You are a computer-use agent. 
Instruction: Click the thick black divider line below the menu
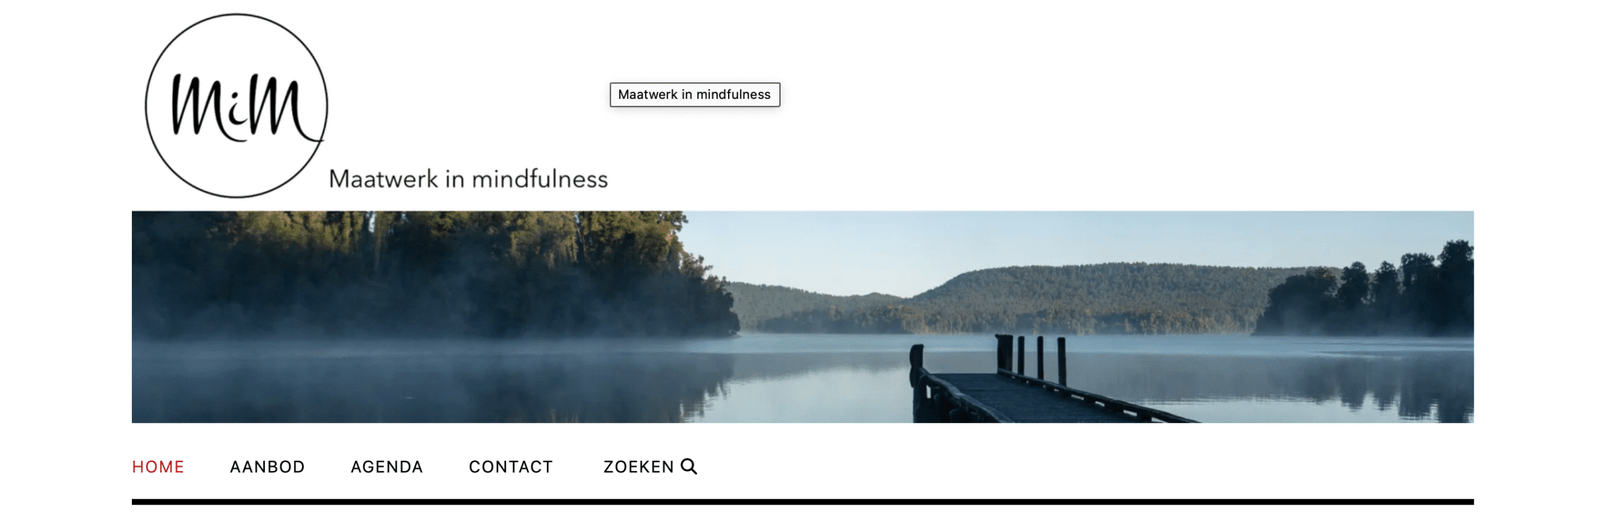coord(803,502)
